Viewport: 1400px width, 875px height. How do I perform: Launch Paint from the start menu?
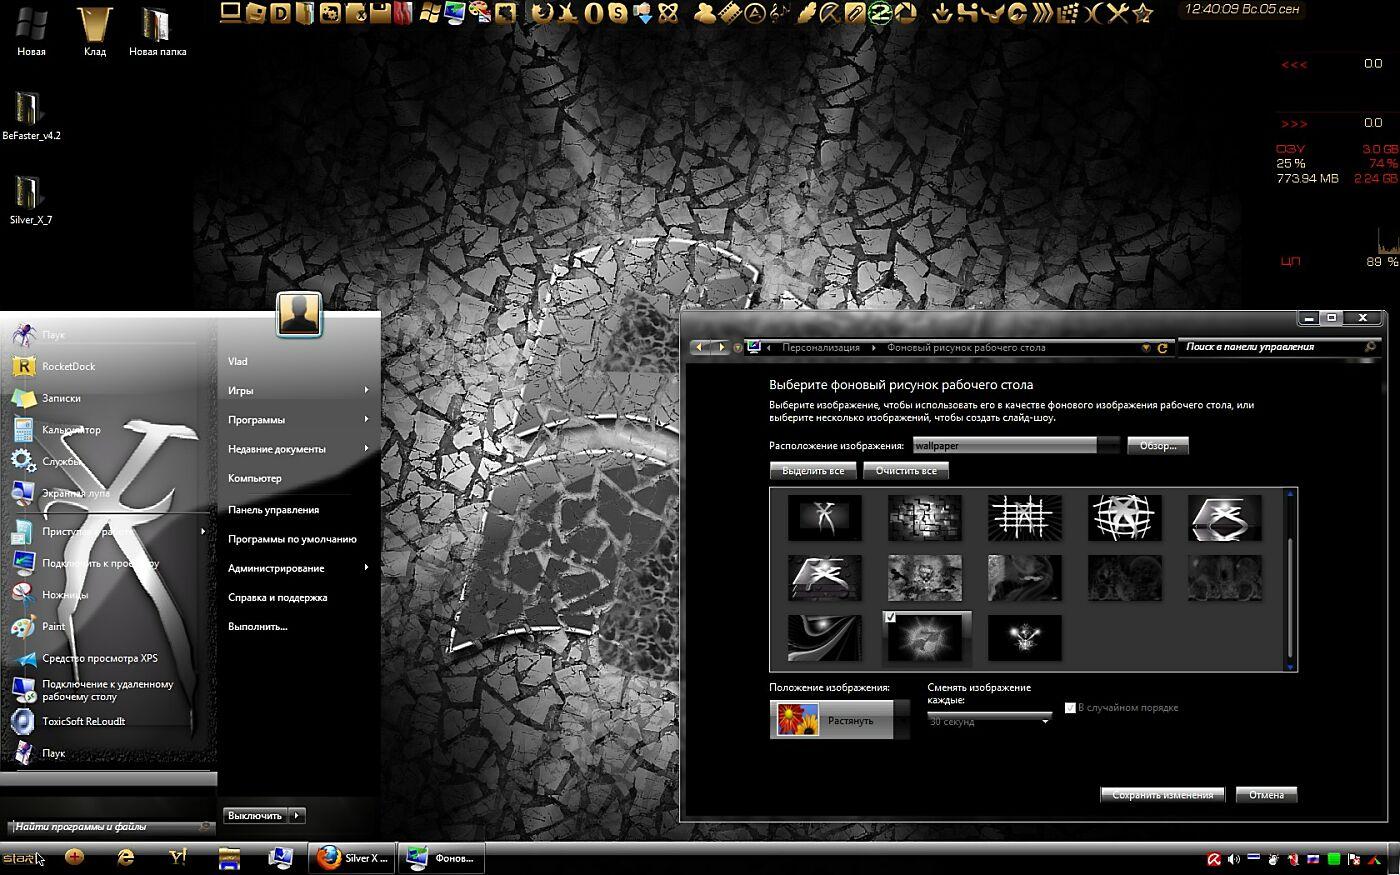coord(108,627)
